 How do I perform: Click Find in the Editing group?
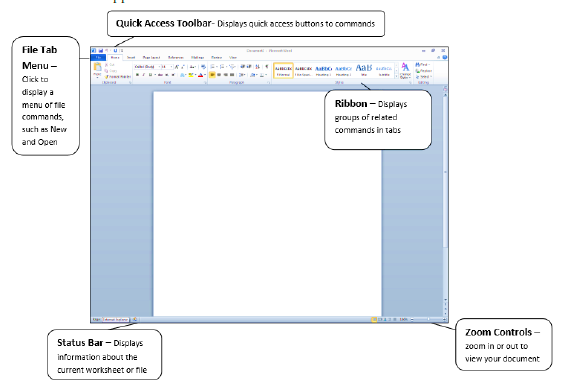tap(423, 65)
